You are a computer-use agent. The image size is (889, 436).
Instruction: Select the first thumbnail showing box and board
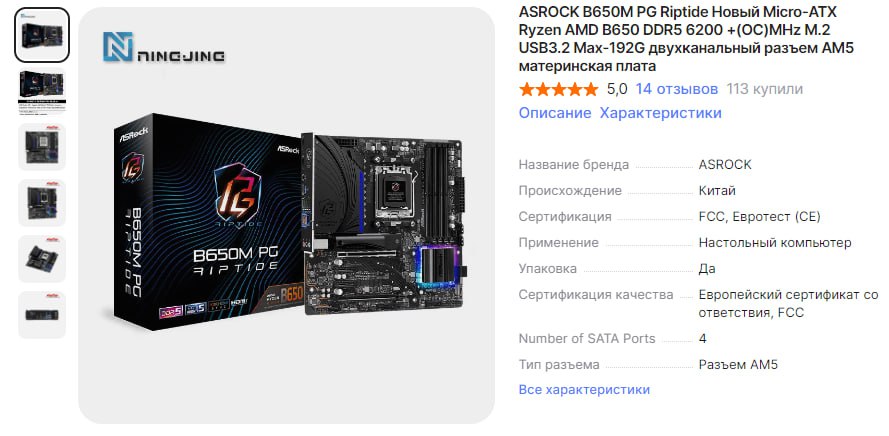pos(42,35)
